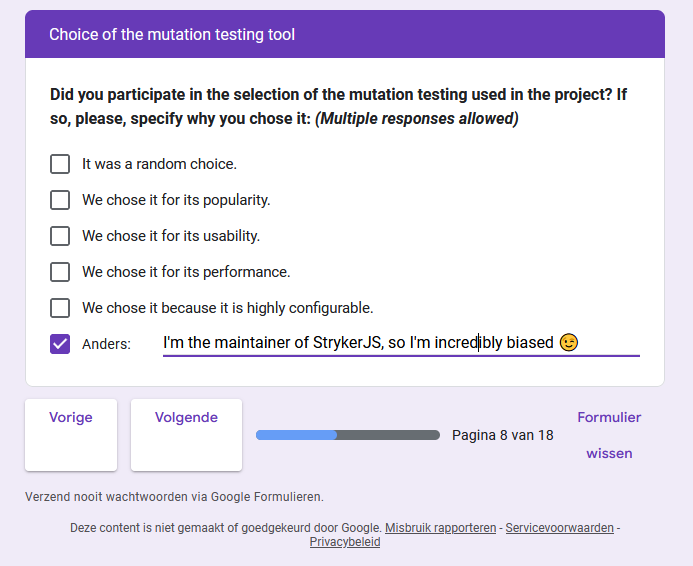Click the page progress bar

[348, 435]
